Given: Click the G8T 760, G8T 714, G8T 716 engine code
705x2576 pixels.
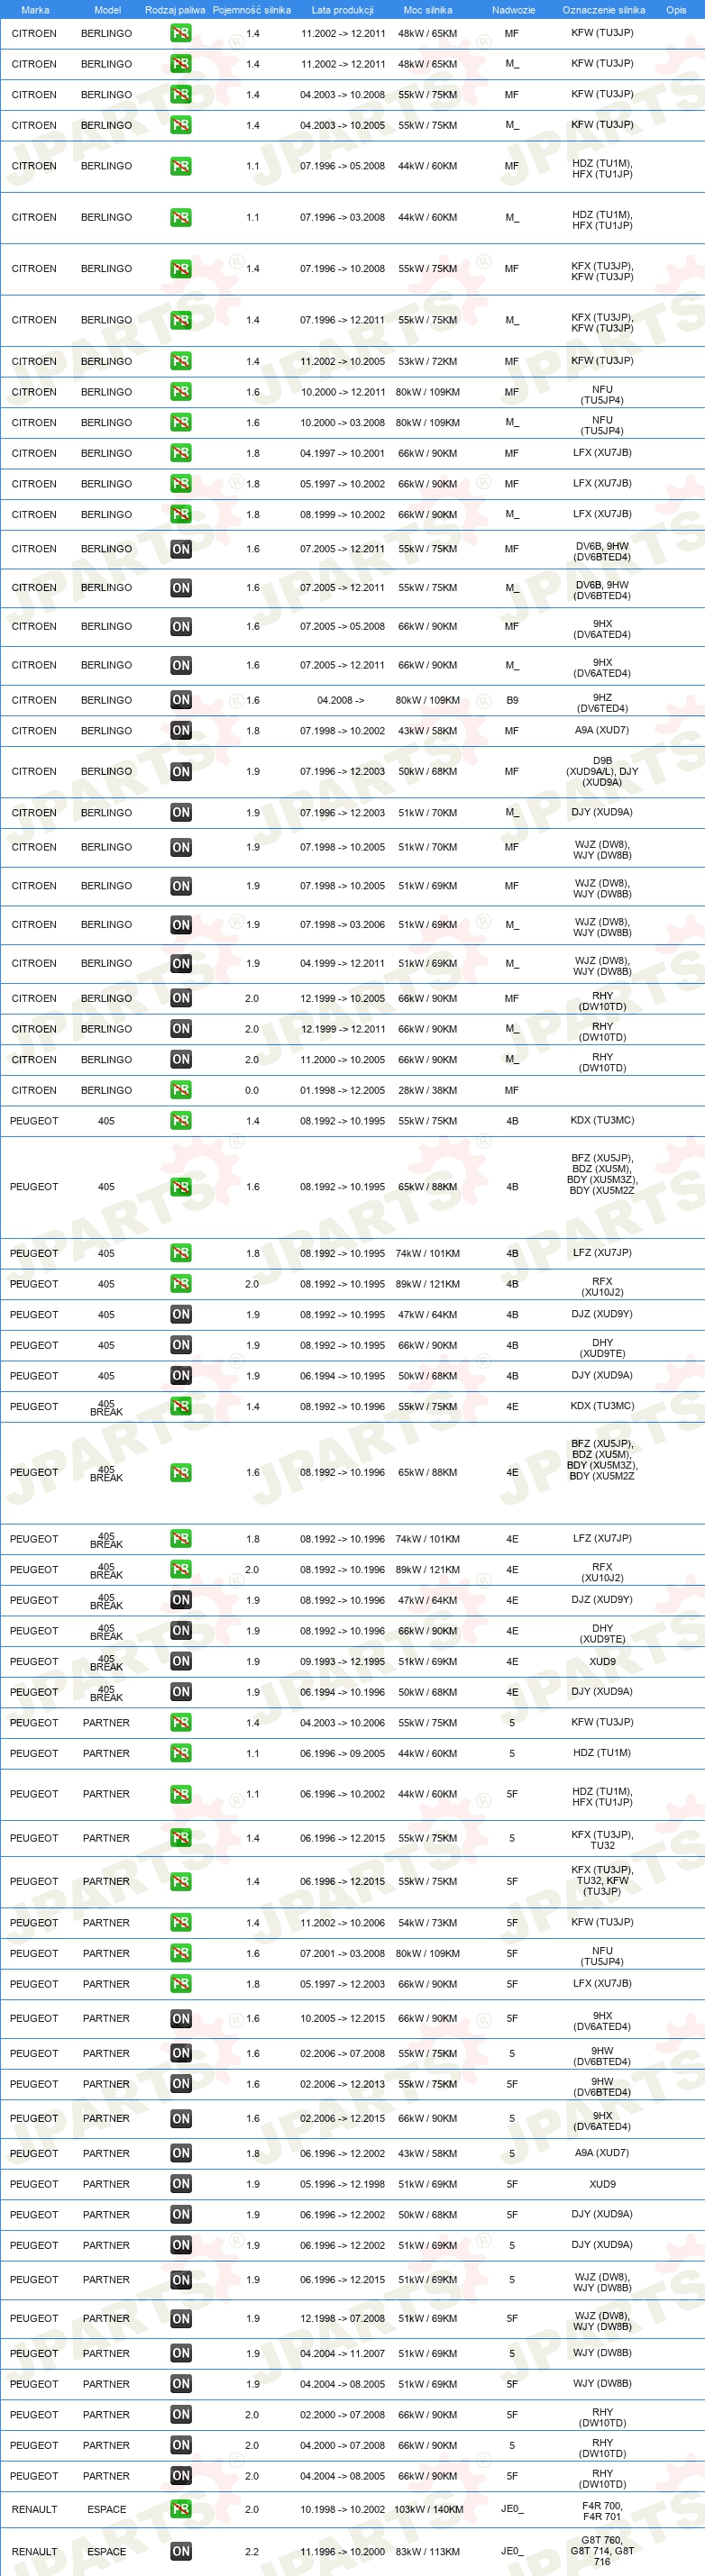Looking at the screenshot, I should (x=602, y=2551).
